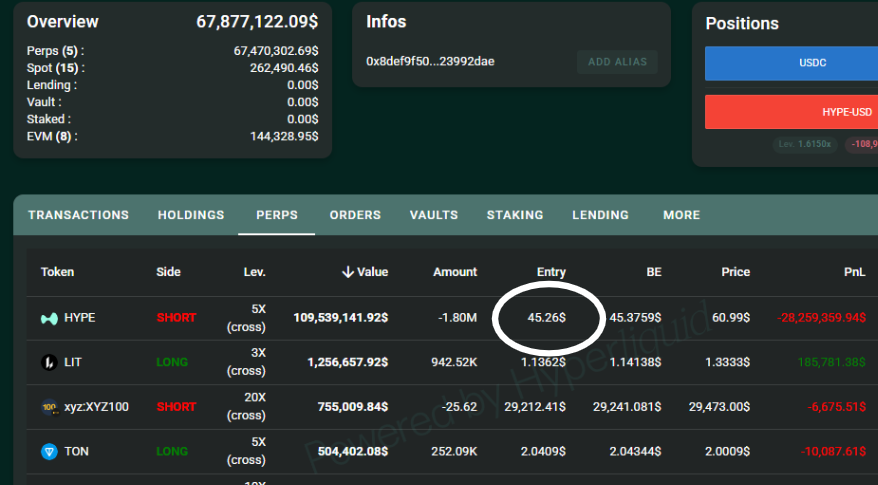The height and width of the screenshot is (485, 878).
Task: Click the Lending overview row label
Action: tap(52, 85)
